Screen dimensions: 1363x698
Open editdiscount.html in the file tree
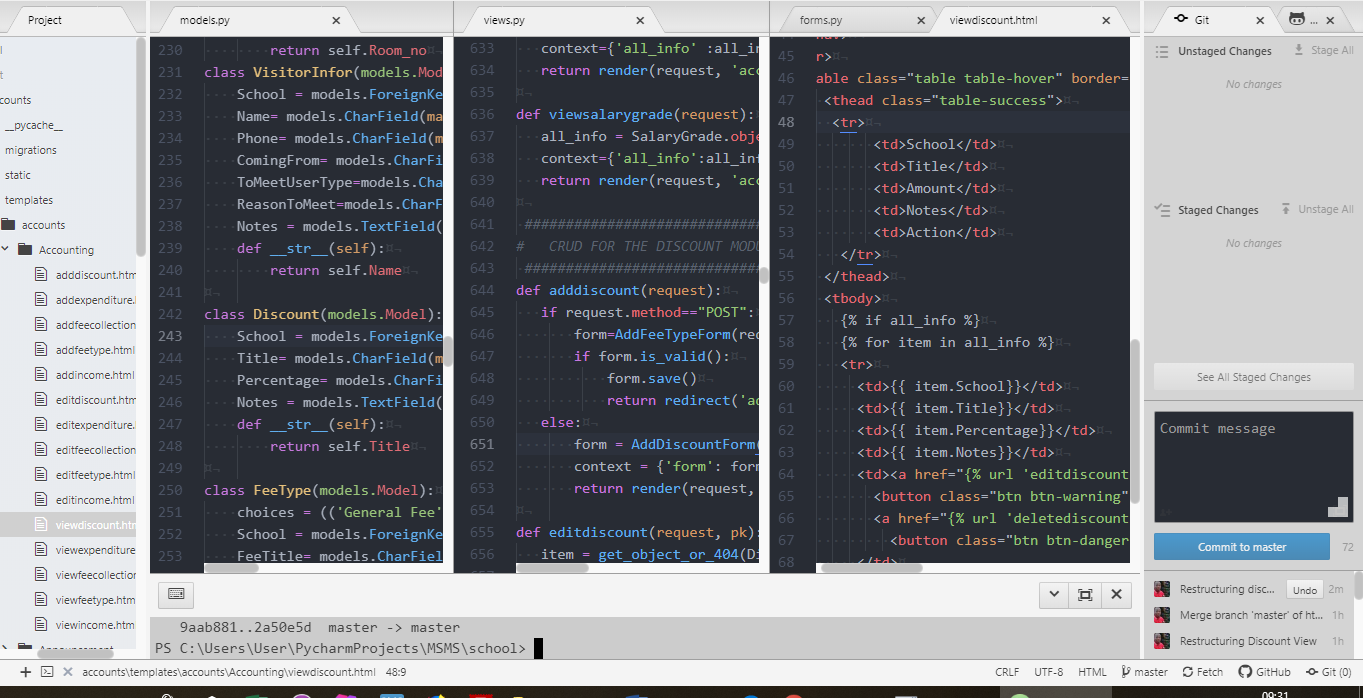[x=95, y=400]
